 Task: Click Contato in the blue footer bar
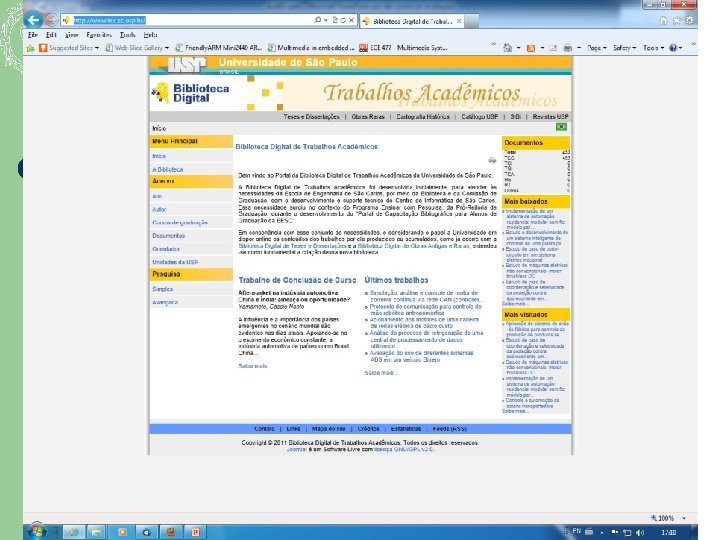pos(264,428)
